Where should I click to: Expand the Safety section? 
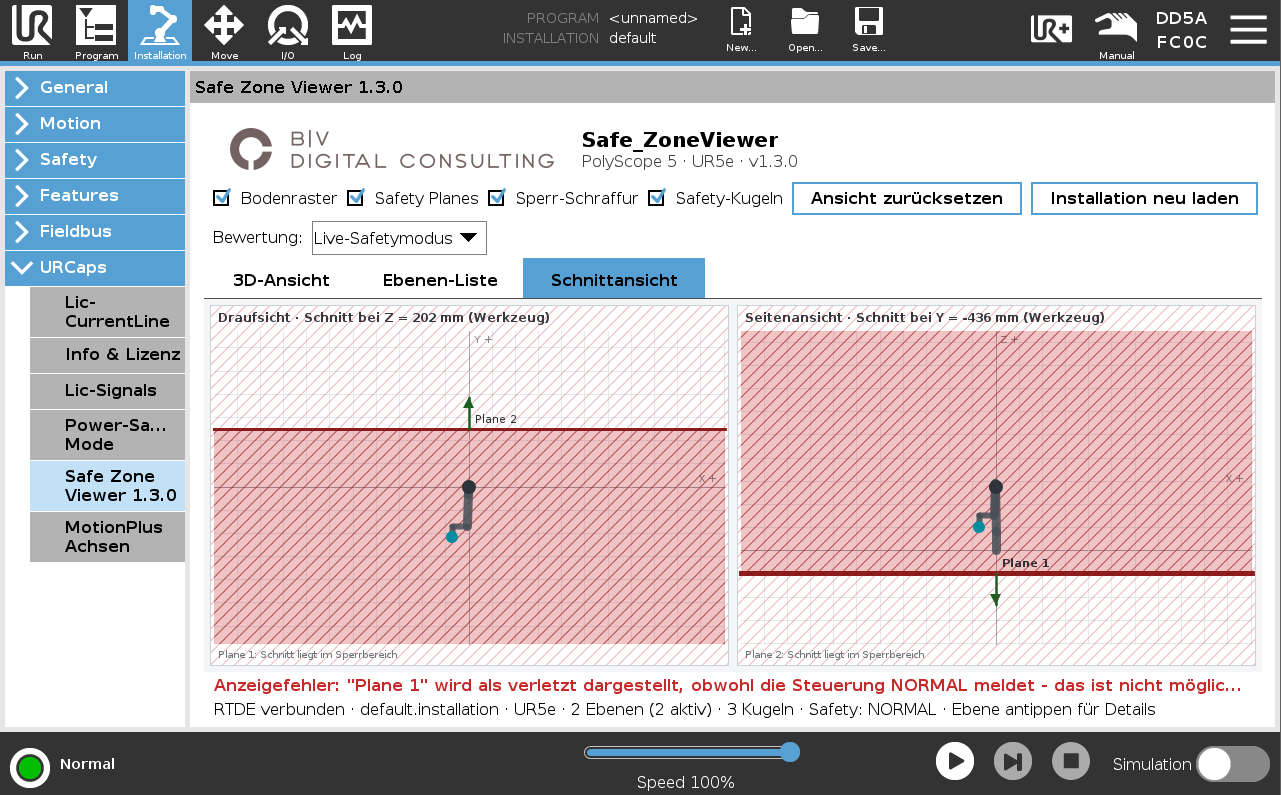point(95,160)
